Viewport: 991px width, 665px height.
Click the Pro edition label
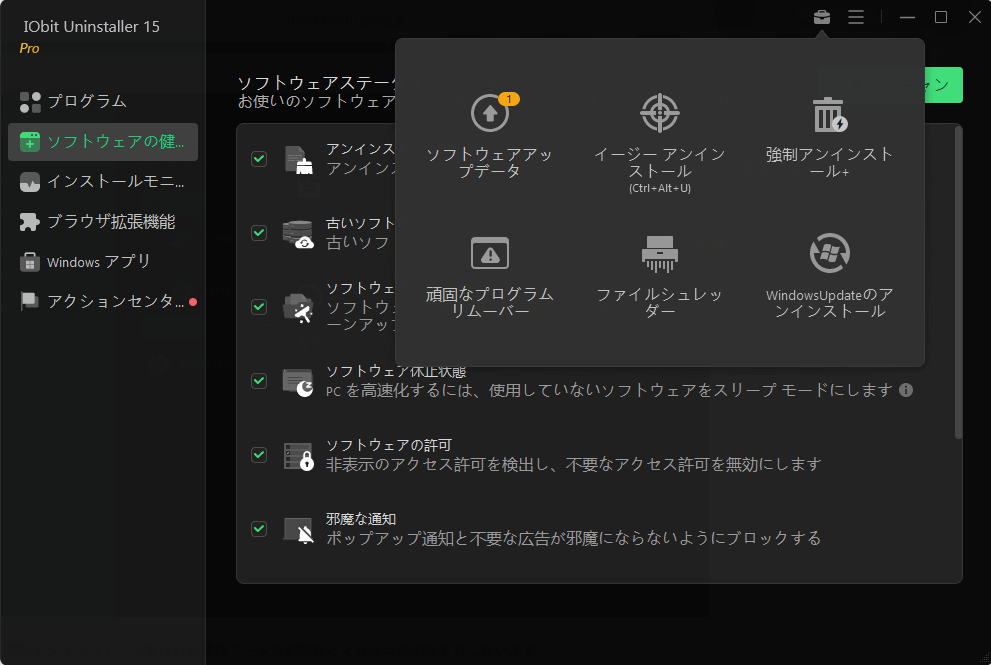point(29,49)
